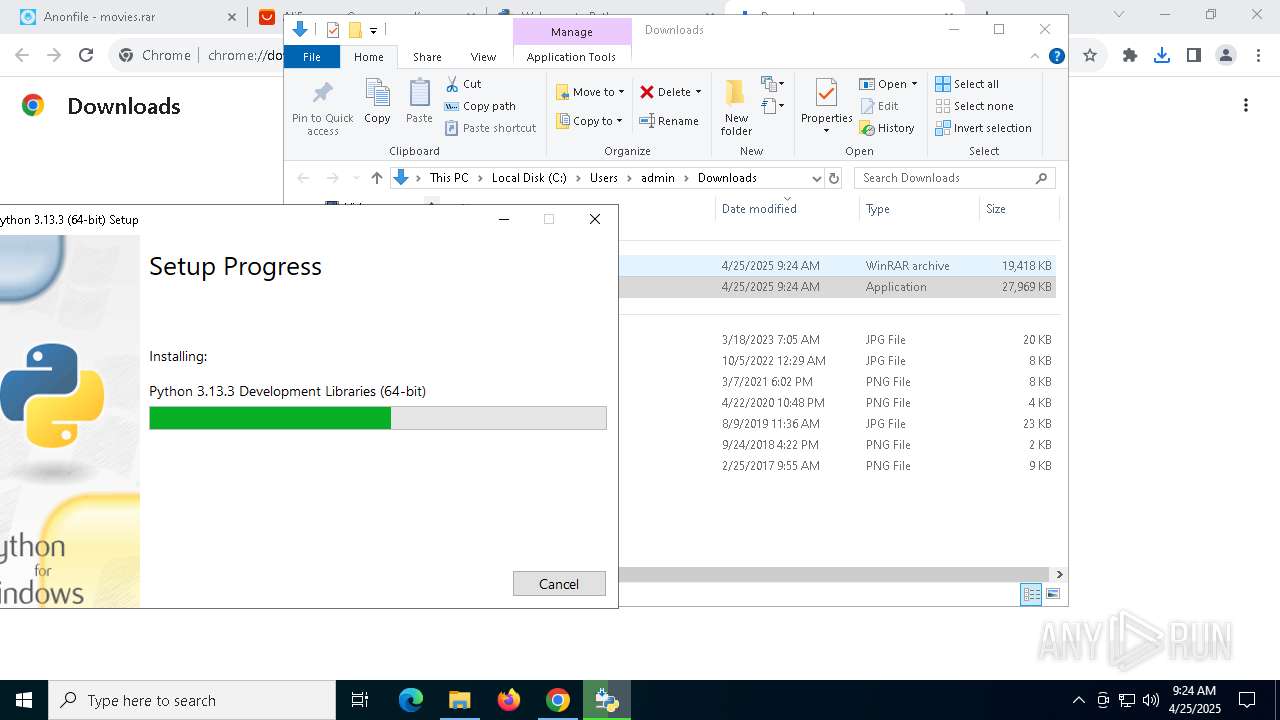Open Firefox from the taskbar

tap(509, 700)
